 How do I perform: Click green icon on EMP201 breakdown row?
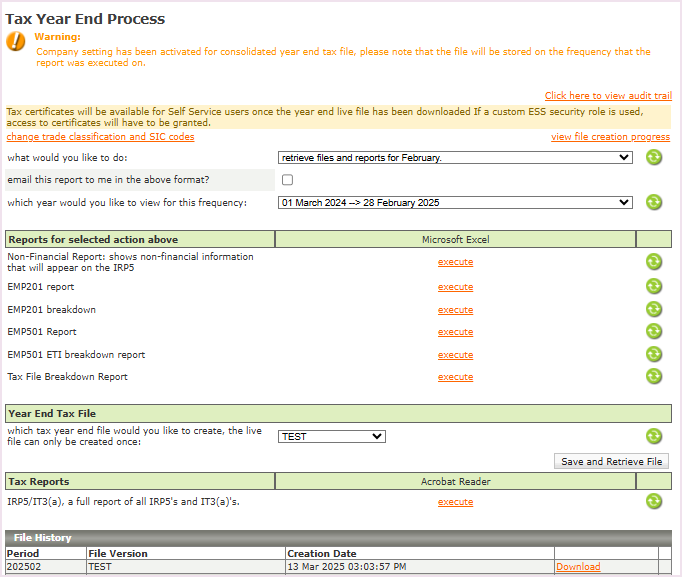tap(654, 310)
